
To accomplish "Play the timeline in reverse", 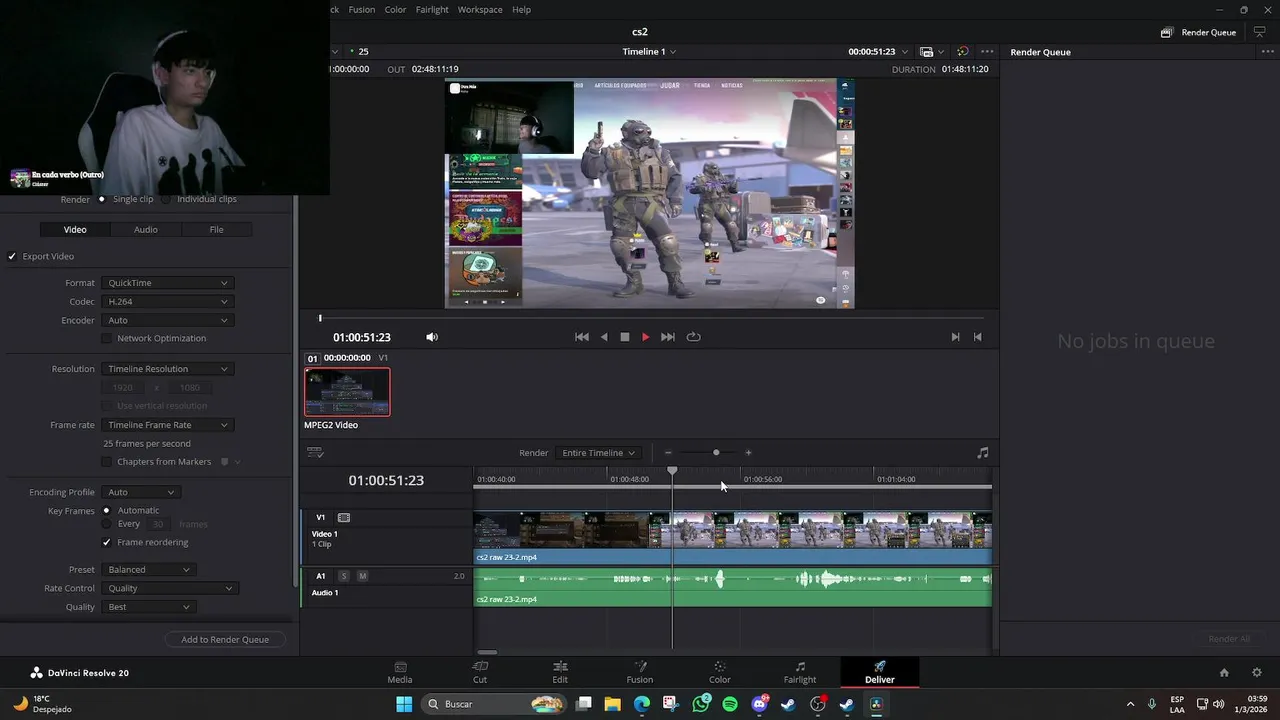I will point(604,337).
